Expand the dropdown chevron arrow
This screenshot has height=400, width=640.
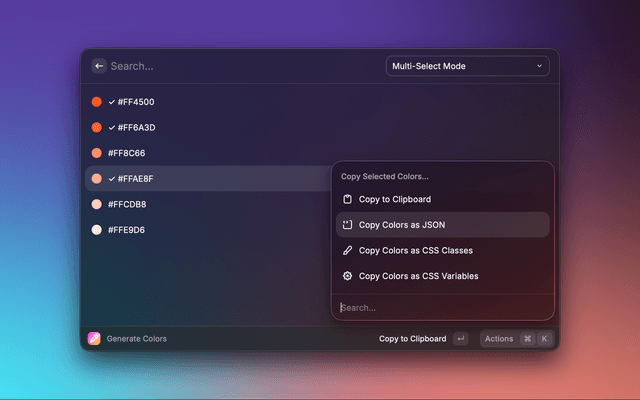point(539,66)
